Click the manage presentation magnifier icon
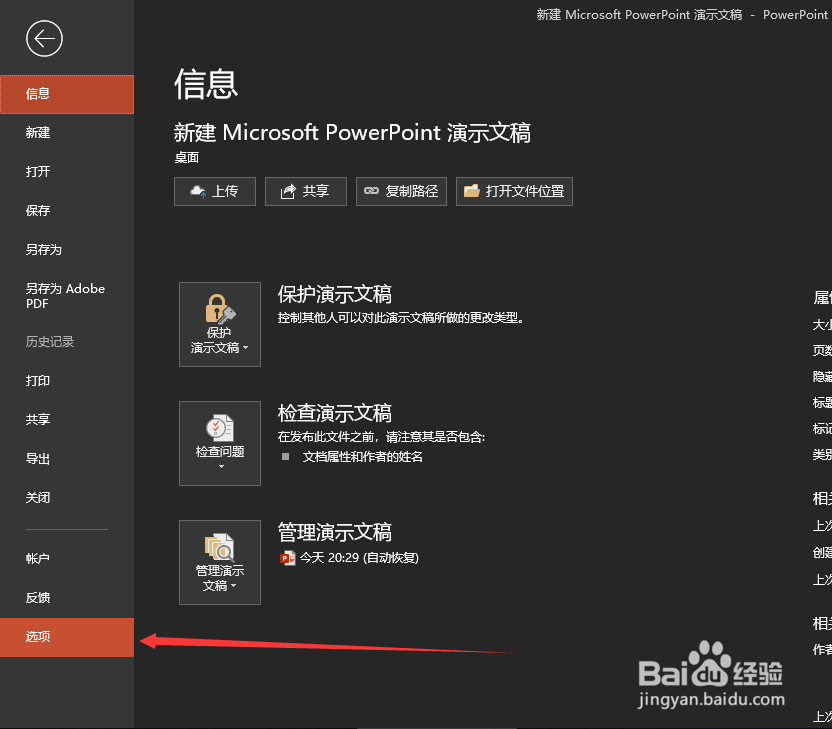The height and width of the screenshot is (729, 832). coord(220,547)
